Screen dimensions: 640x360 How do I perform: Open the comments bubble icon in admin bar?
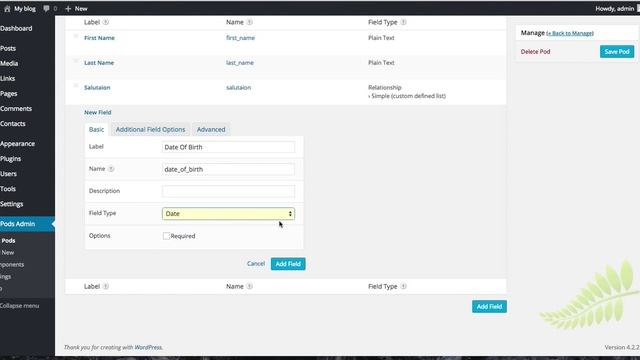coord(46,9)
